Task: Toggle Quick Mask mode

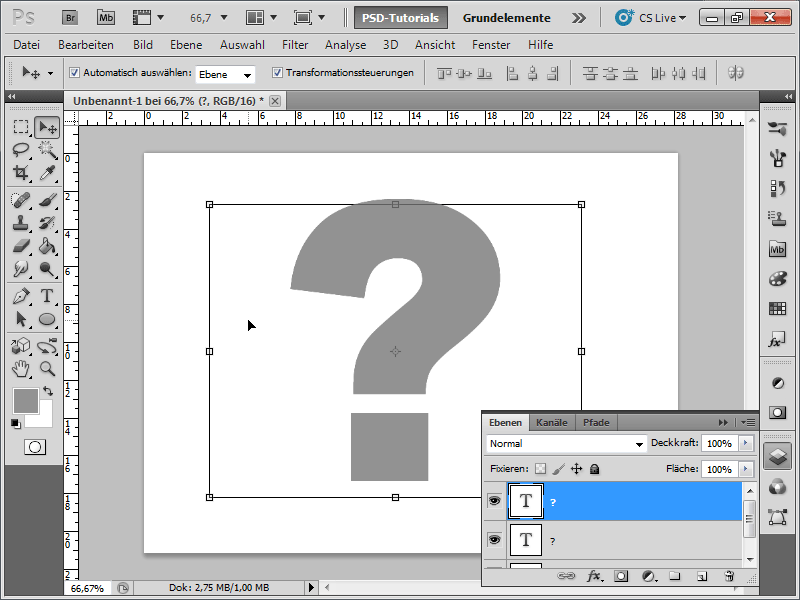Action: 35,447
